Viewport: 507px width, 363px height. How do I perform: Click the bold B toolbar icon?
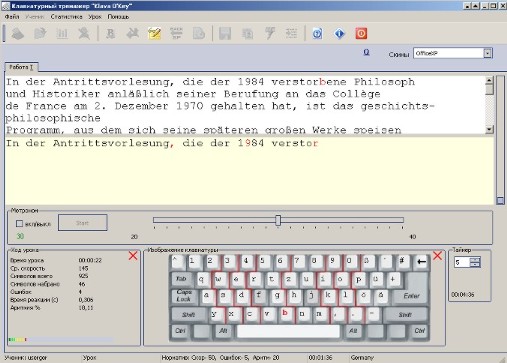(x=110, y=33)
